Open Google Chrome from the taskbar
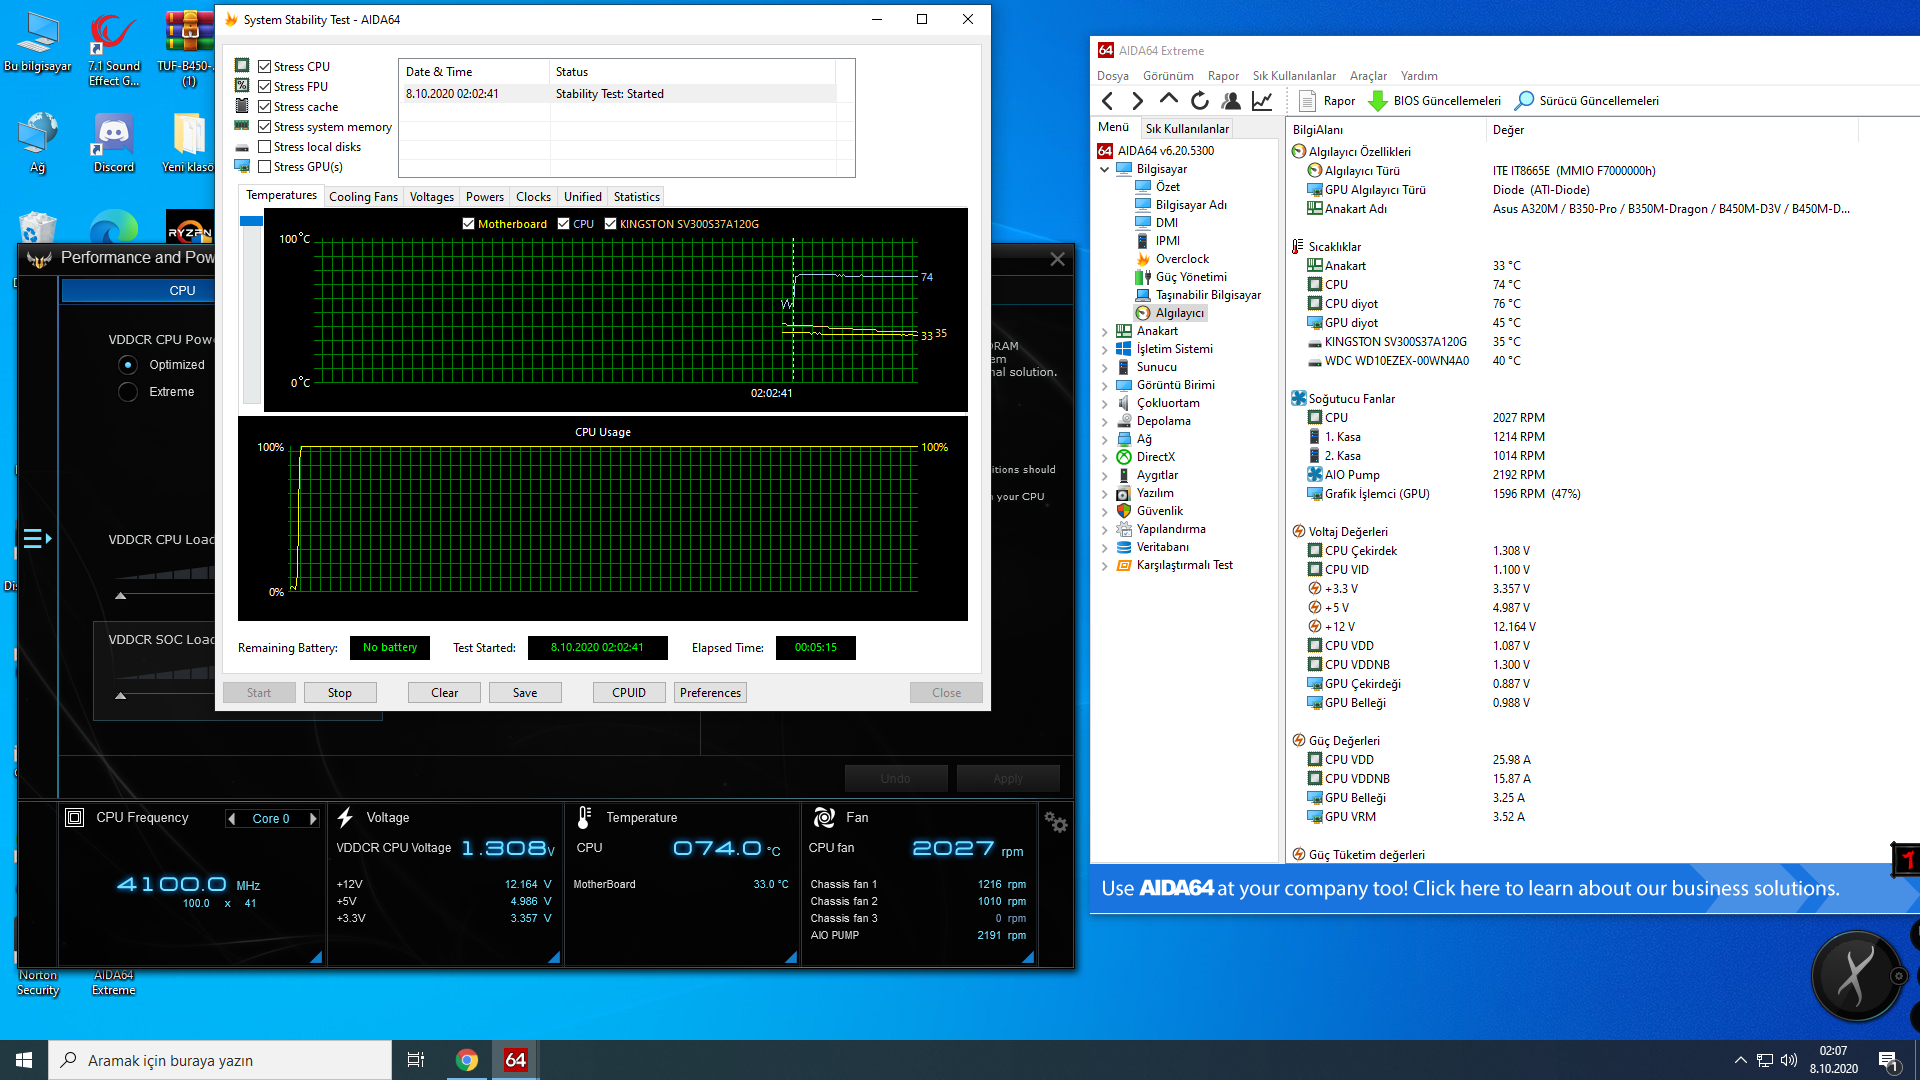 coord(466,1060)
